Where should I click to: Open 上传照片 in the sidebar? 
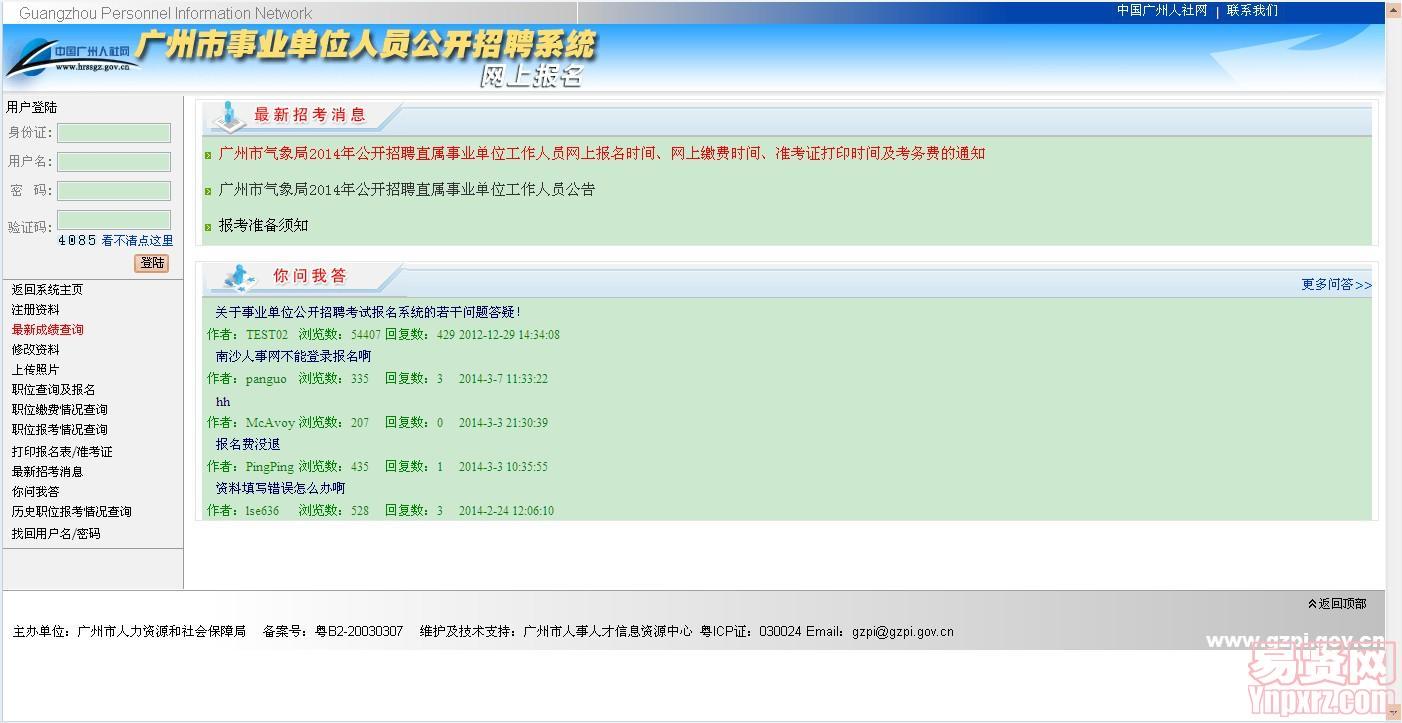pyautogui.click(x=36, y=370)
